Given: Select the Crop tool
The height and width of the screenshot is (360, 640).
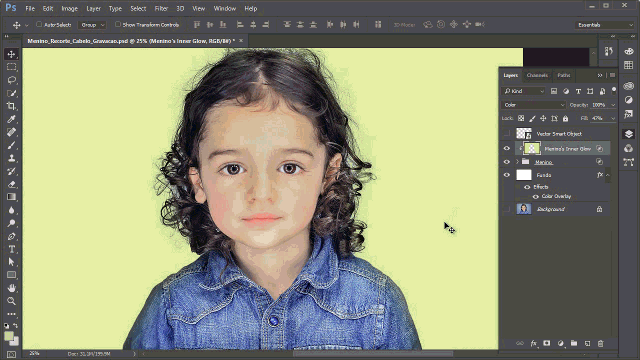Looking at the screenshot, I should pos(11,106).
